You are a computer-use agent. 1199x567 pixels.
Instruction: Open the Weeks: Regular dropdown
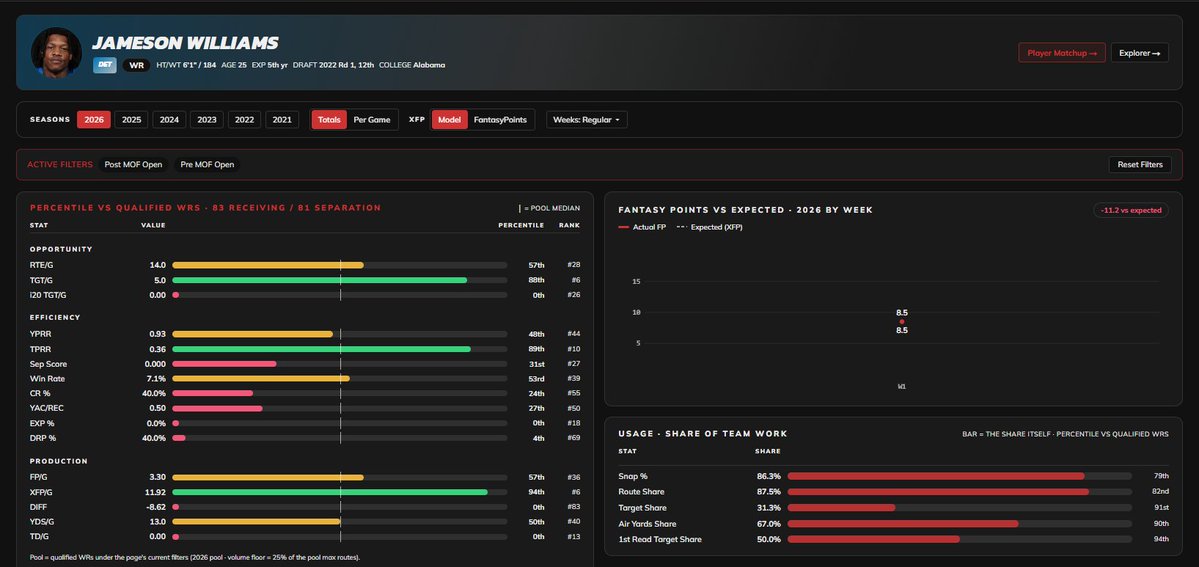587,120
